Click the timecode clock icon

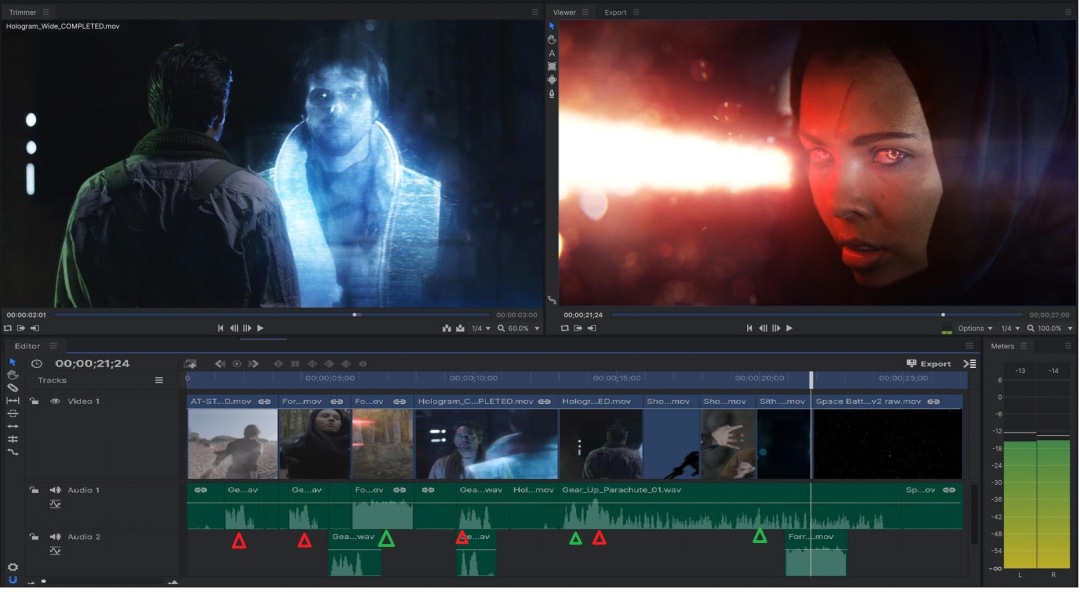pos(37,364)
